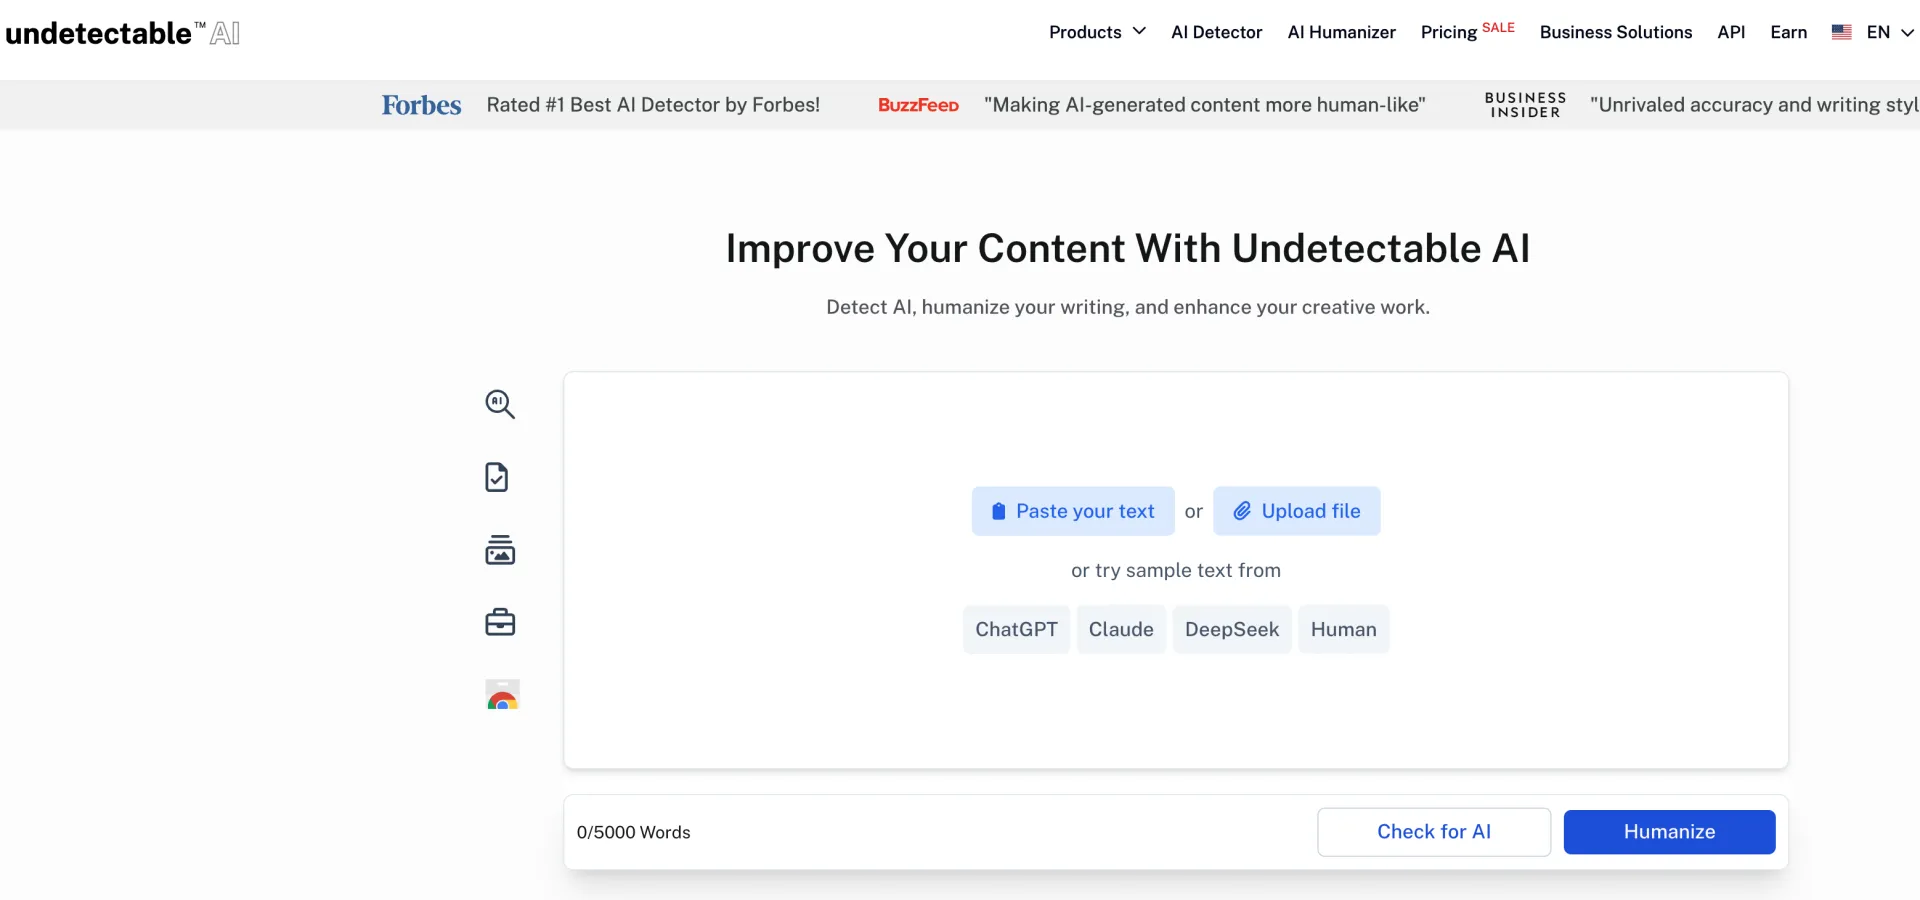Select the document checkmark sidebar icon
The height and width of the screenshot is (900, 1920).
(x=497, y=477)
